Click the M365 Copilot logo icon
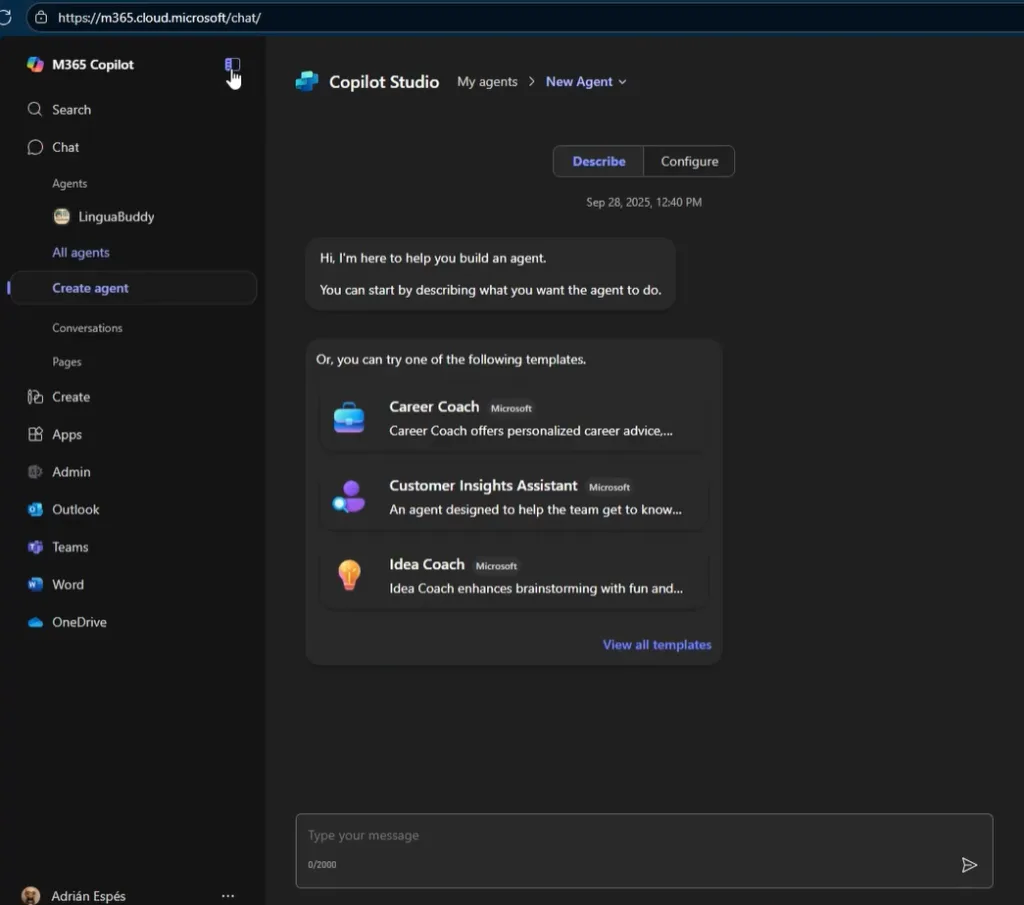Screen dimensions: 1024x905 coord(35,64)
